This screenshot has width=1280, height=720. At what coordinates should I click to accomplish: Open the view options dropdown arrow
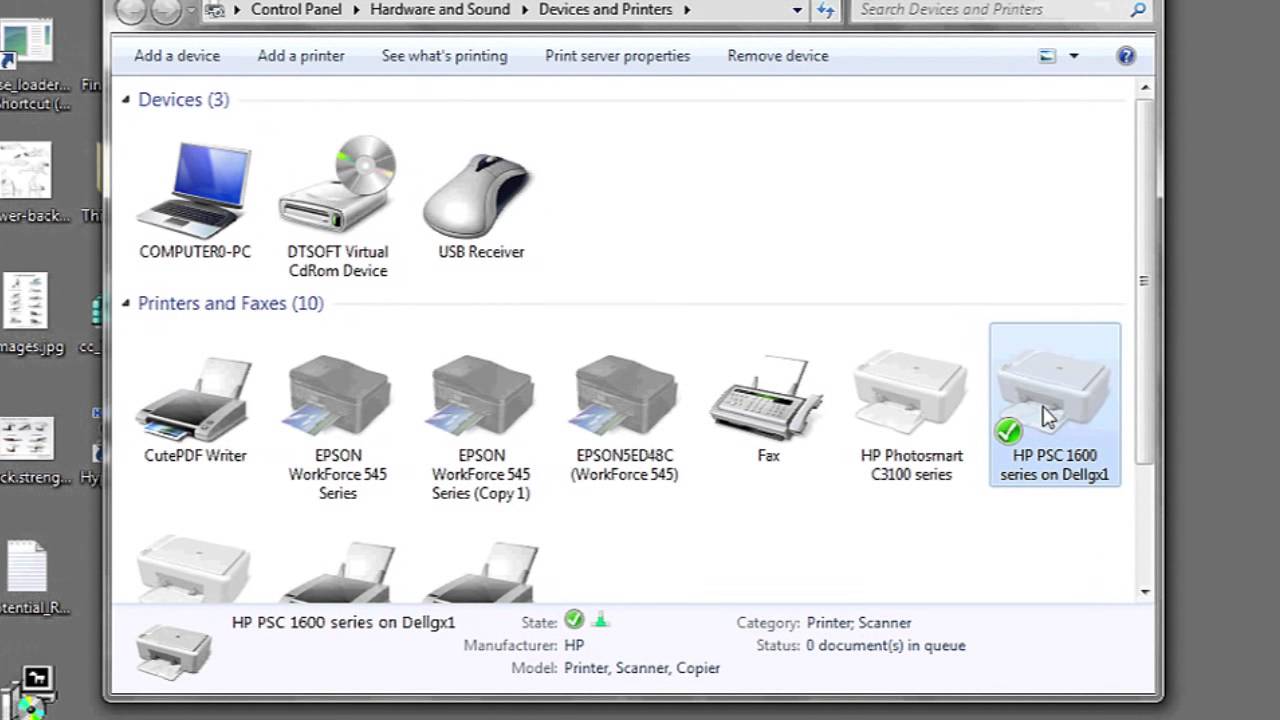pos(1074,56)
